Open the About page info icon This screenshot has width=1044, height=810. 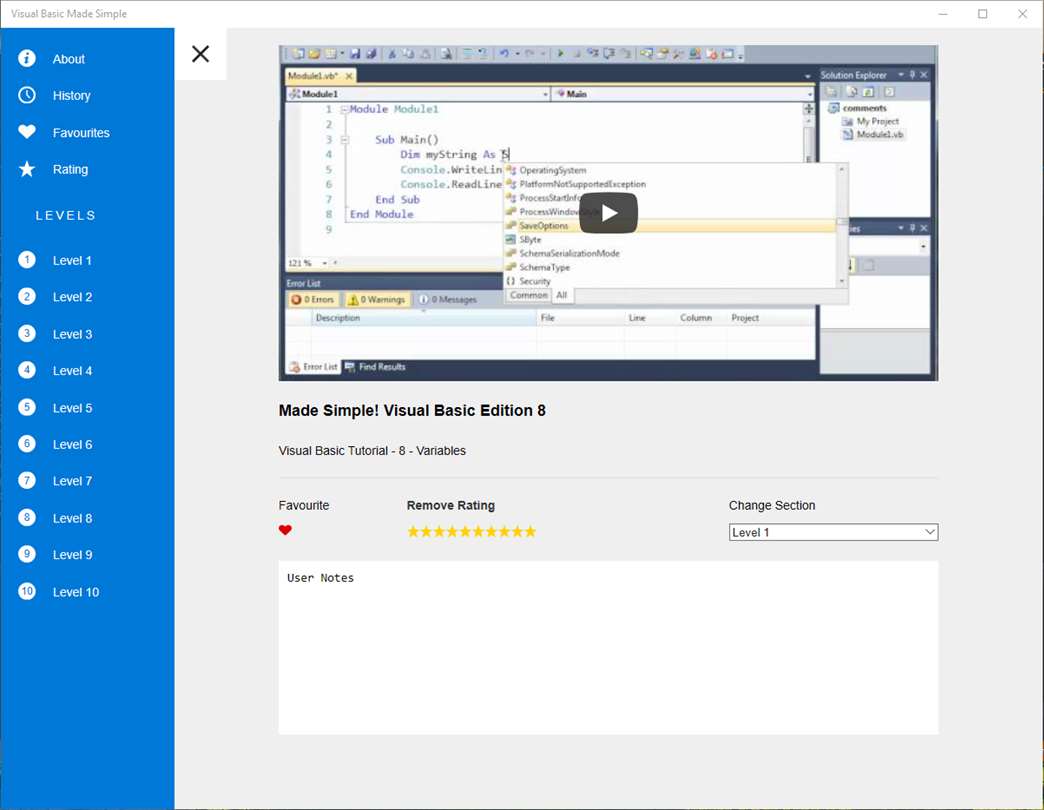(27, 59)
